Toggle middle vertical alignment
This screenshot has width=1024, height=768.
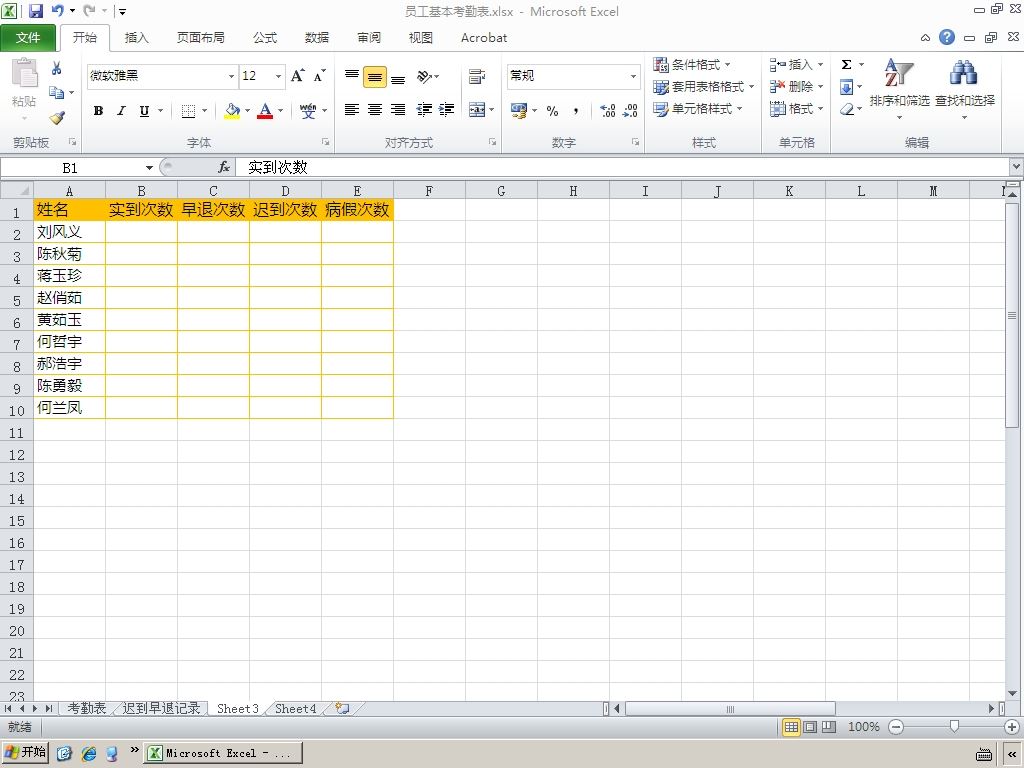375,76
